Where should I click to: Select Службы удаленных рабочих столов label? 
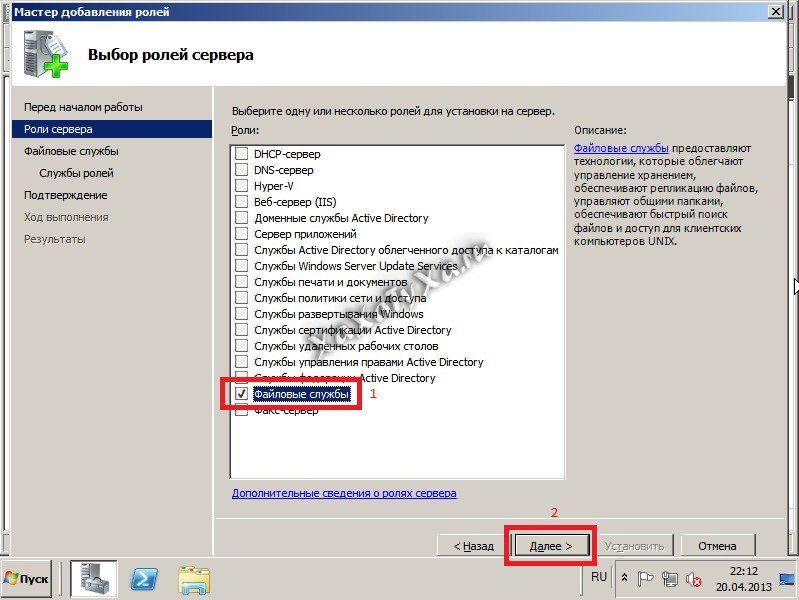pyautogui.click(x=346, y=346)
